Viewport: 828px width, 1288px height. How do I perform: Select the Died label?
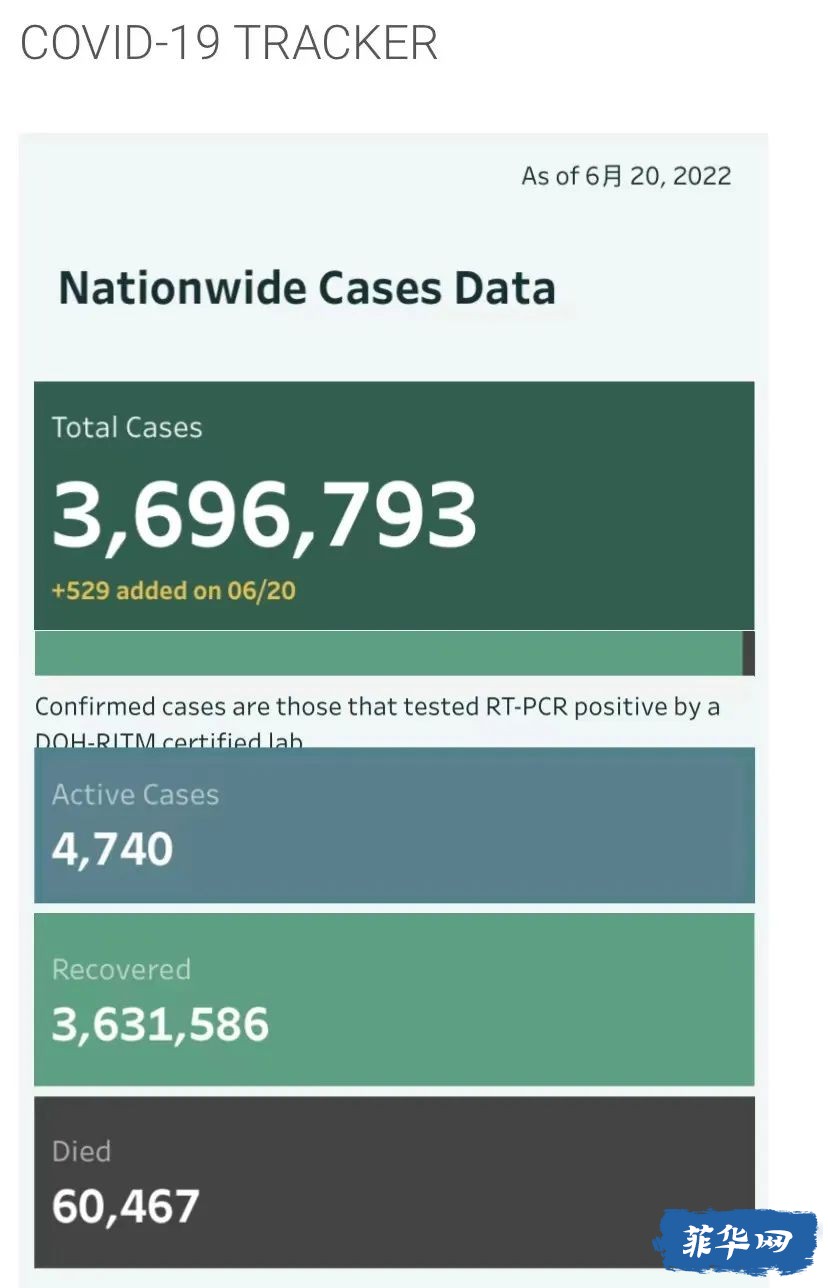pyautogui.click(x=81, y=1152)
